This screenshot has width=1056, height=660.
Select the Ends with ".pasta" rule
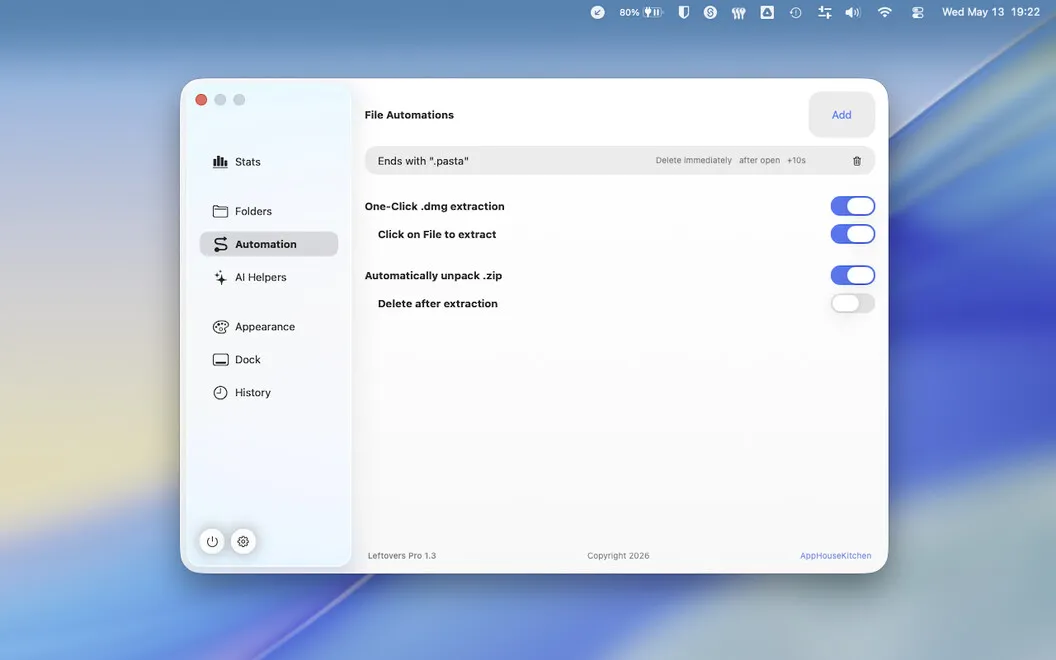(620, 160)
